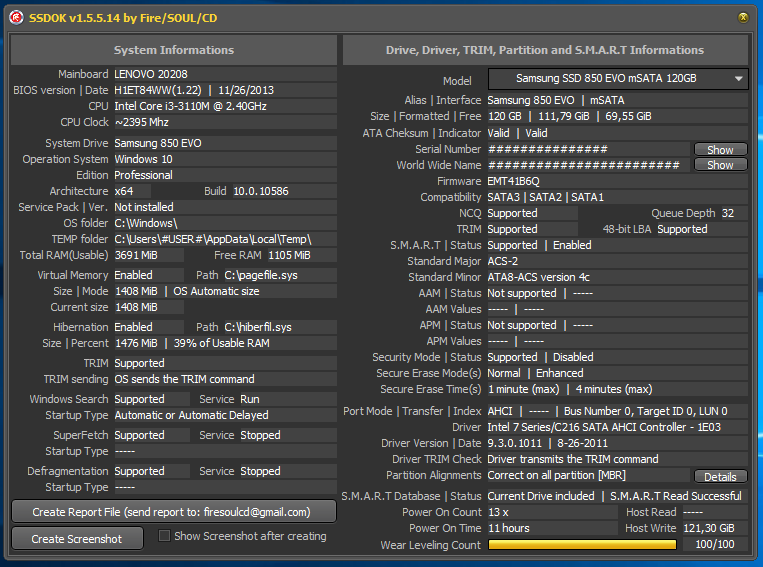Click the Create Screenshot button
Image resolution: width=763 pixels, height=567 pixels.
point(77,539)
